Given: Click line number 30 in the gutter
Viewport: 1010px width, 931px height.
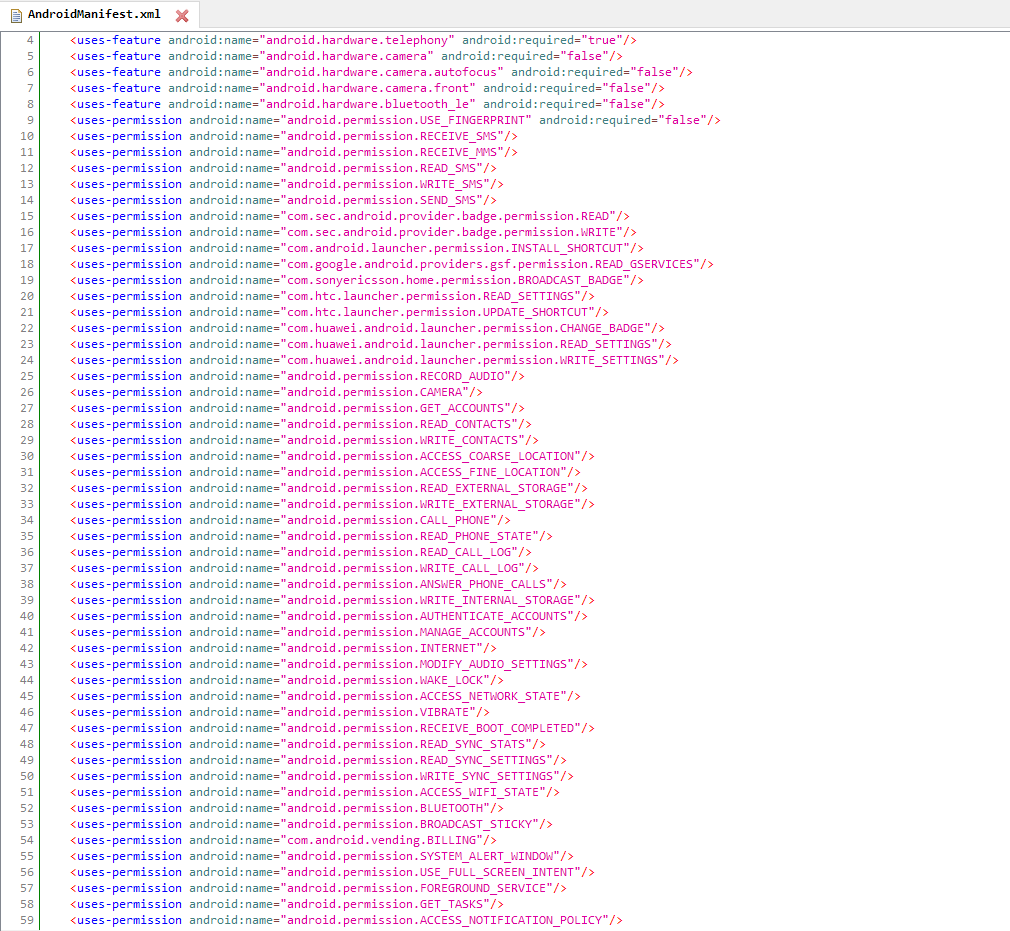Looking at the screenshot, I should pos(26,456).
